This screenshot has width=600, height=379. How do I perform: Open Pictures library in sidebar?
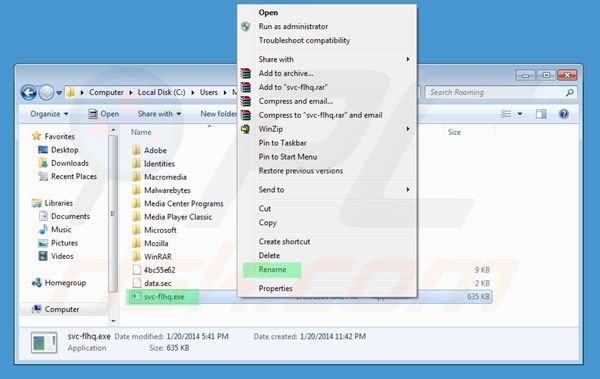[58, 243]
